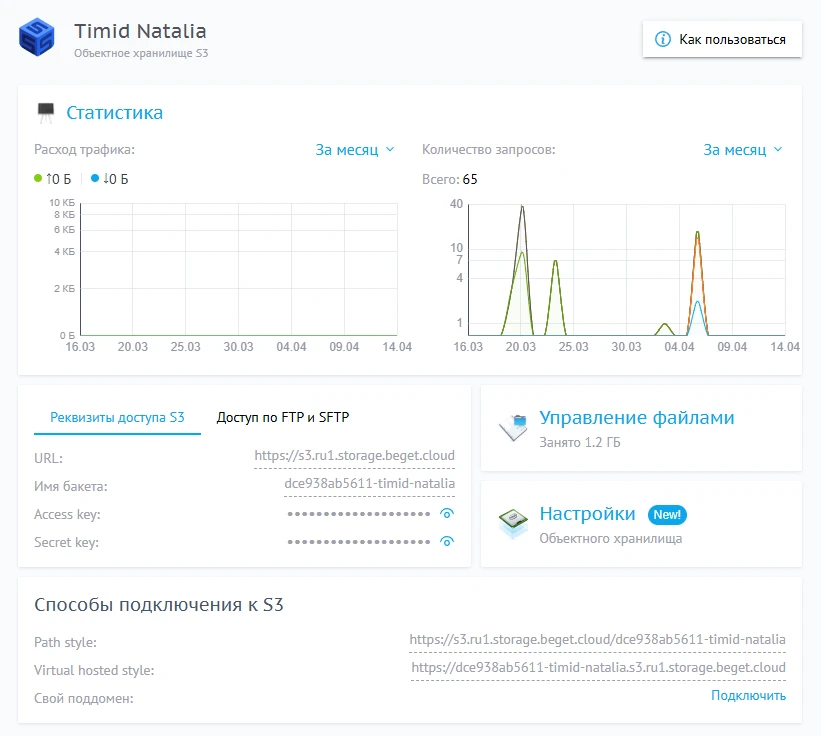Switch to Реквизиты доступа S3 tab
821x736 pixels.
[x=118, y=417]
